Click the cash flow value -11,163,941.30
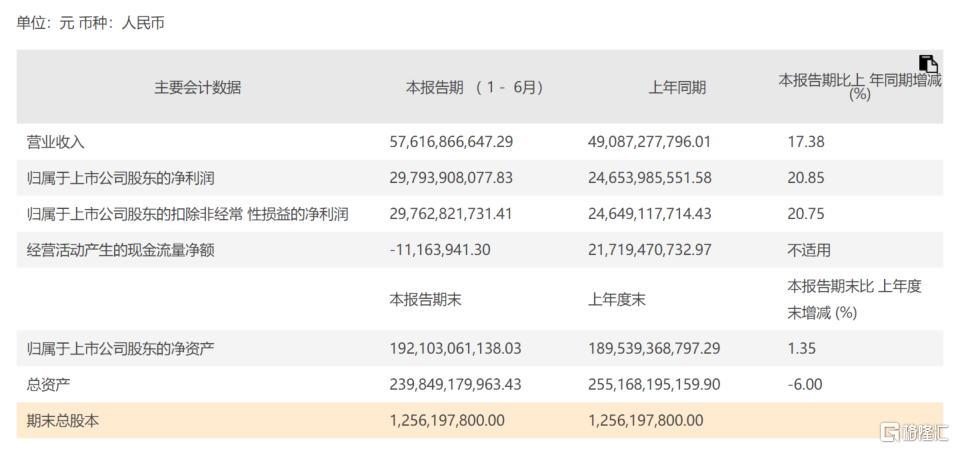The width and height of the screenshot is (955, 449). [x=440, y=250]
